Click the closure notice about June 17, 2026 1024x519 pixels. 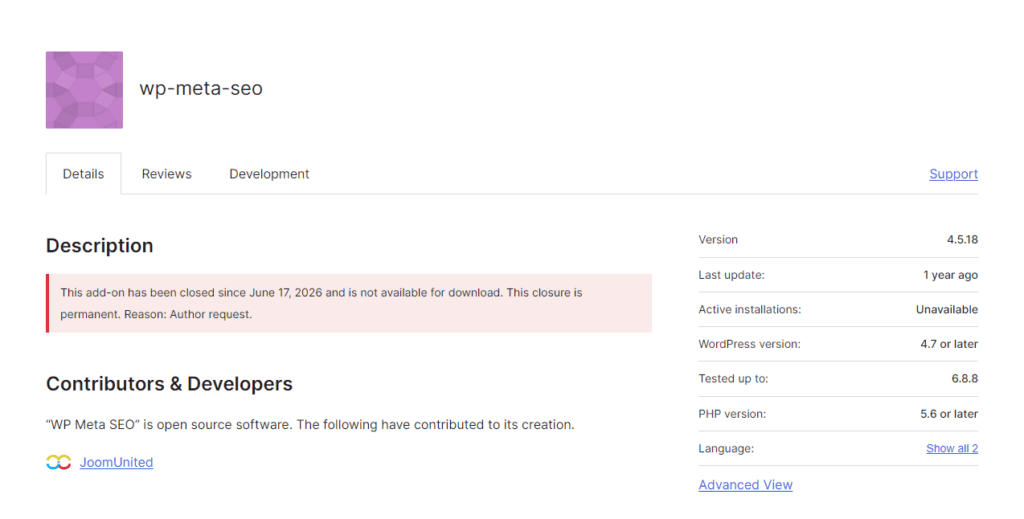349,303
